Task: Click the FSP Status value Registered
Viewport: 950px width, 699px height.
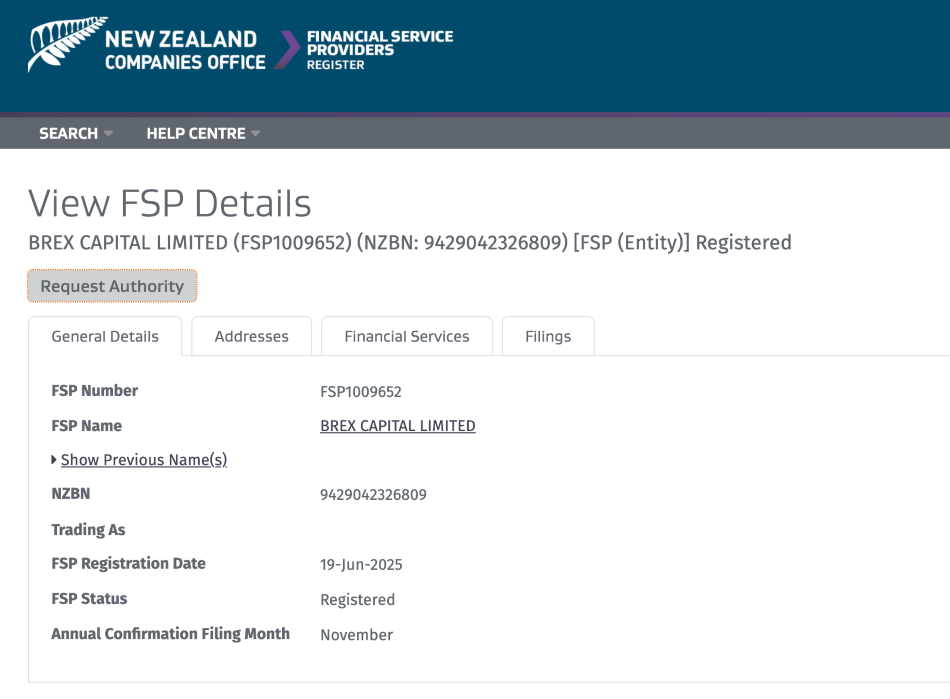Action: click(357, 600)
